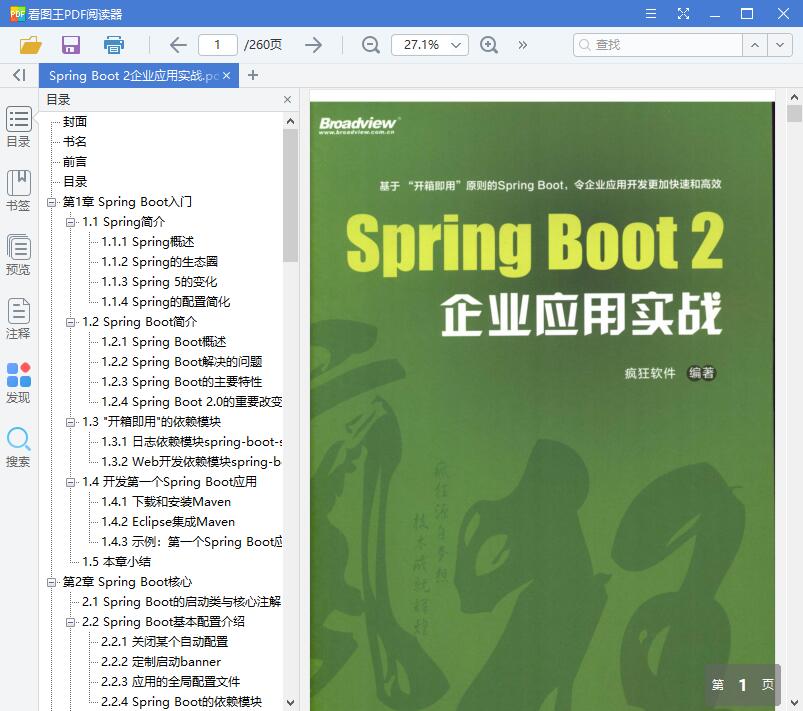This screenshot has width=803, height=711.
Task: Save the document with the floppy icon
Action: click(x=71, y=45)
